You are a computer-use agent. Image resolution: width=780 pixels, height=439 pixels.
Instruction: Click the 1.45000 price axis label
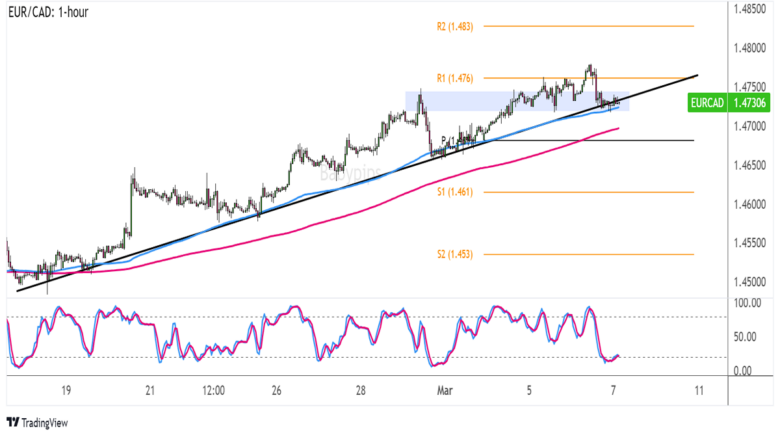750,282
